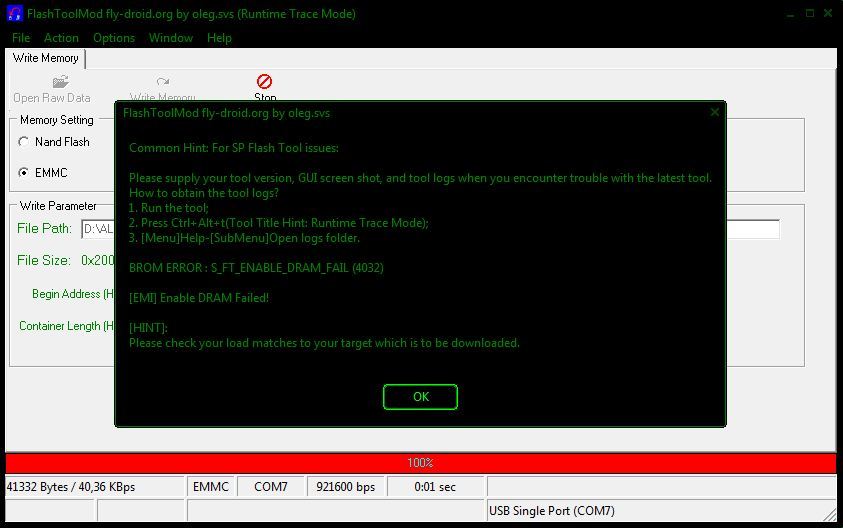The width and height of the screenshot is (843, 528).
Task: Open the Help menu
Action: pyautogui.click(x=219, y=38)
